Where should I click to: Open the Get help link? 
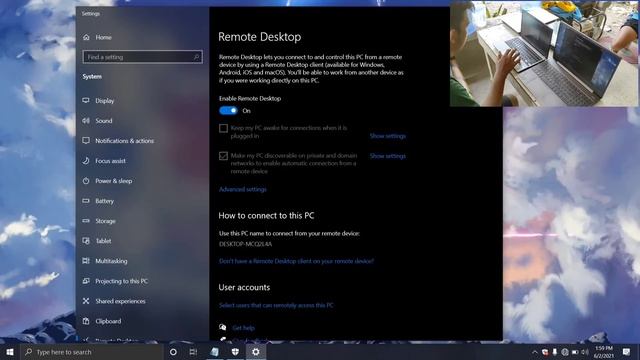click(244, 328)
